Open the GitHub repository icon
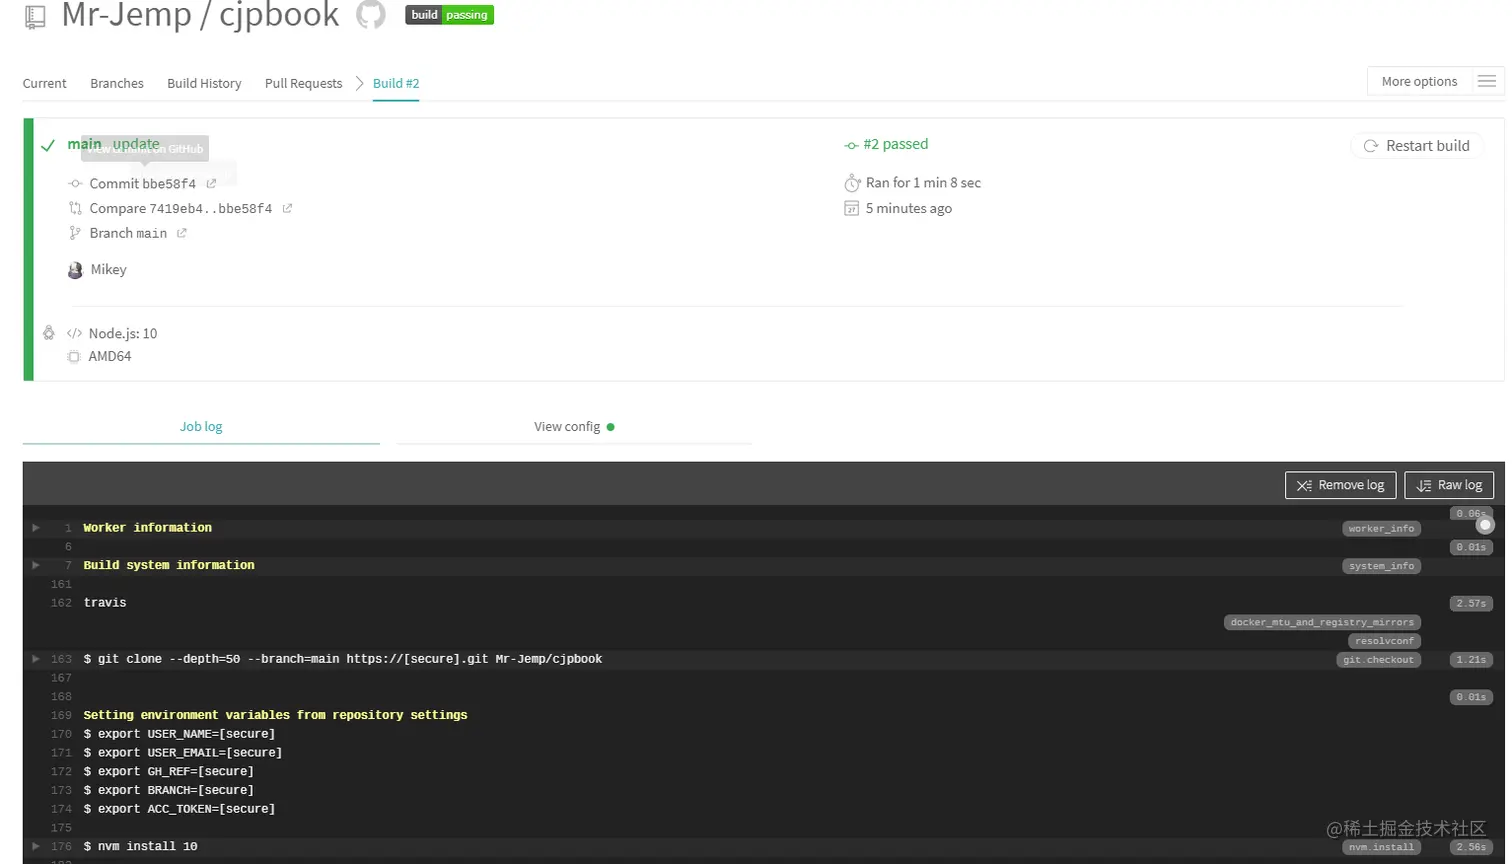Image resolution: width=1512 pixels, height=864 pixels. [371, 14]
